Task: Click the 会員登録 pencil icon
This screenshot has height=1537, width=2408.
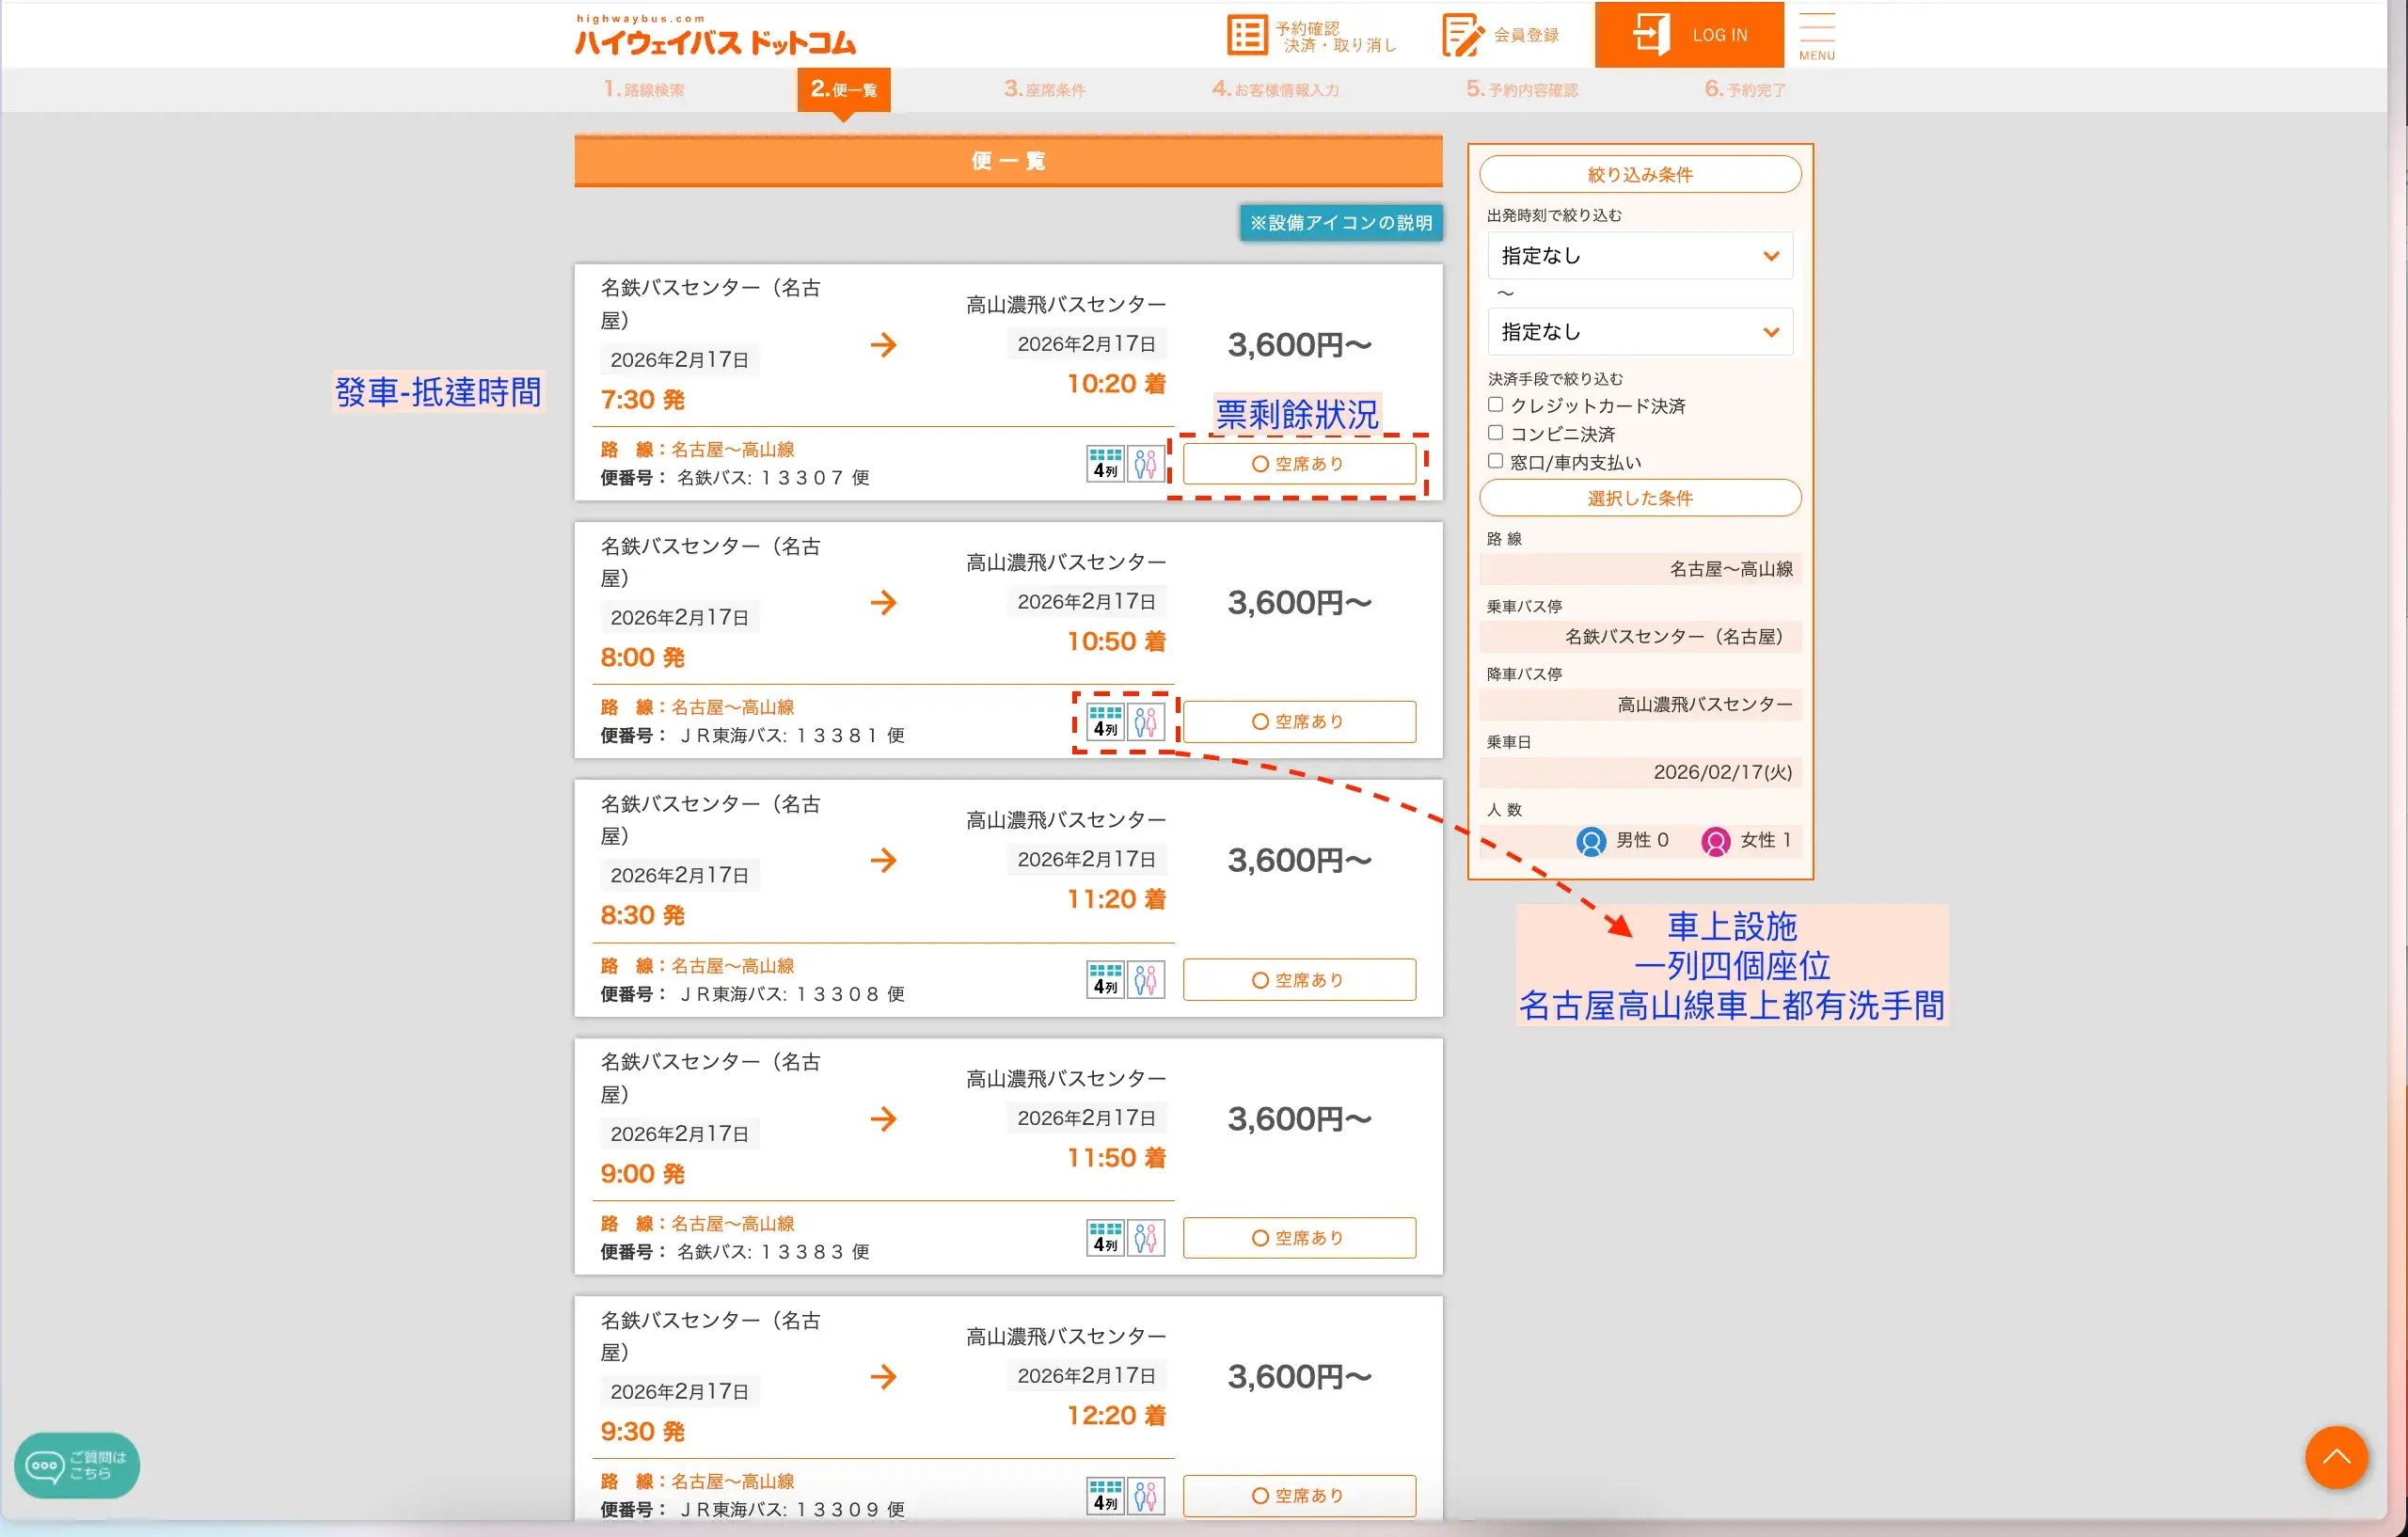Action: [1462, 35]
